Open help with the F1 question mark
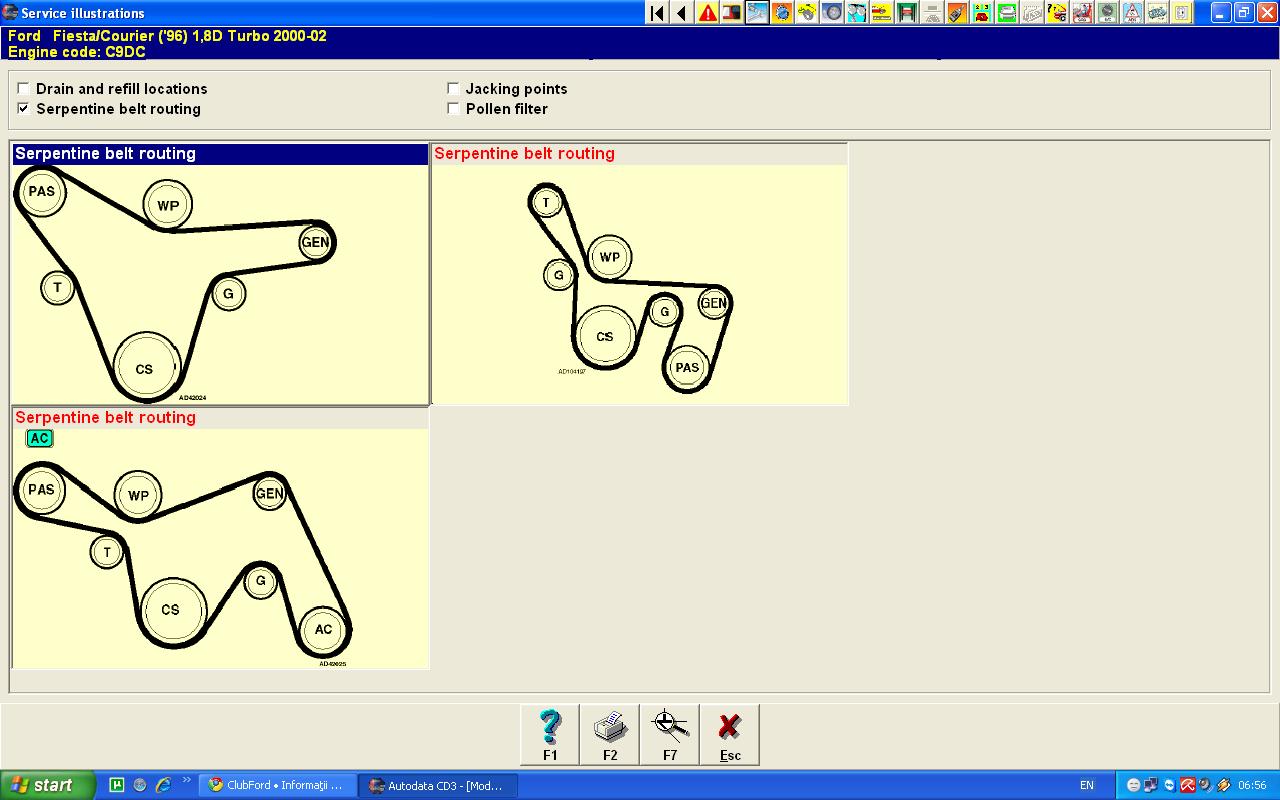The height and width of the screenshot is (800, 1280). [x=550, y=734]
